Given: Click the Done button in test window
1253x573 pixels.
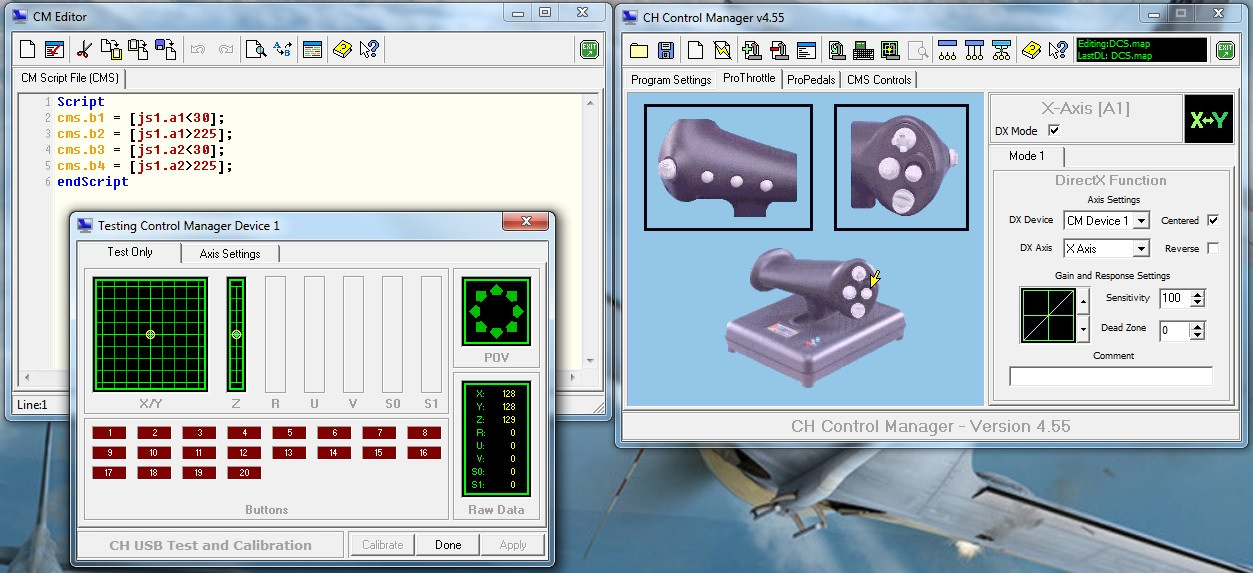Looking at the screenshot, I should click(x=448, y=545).
